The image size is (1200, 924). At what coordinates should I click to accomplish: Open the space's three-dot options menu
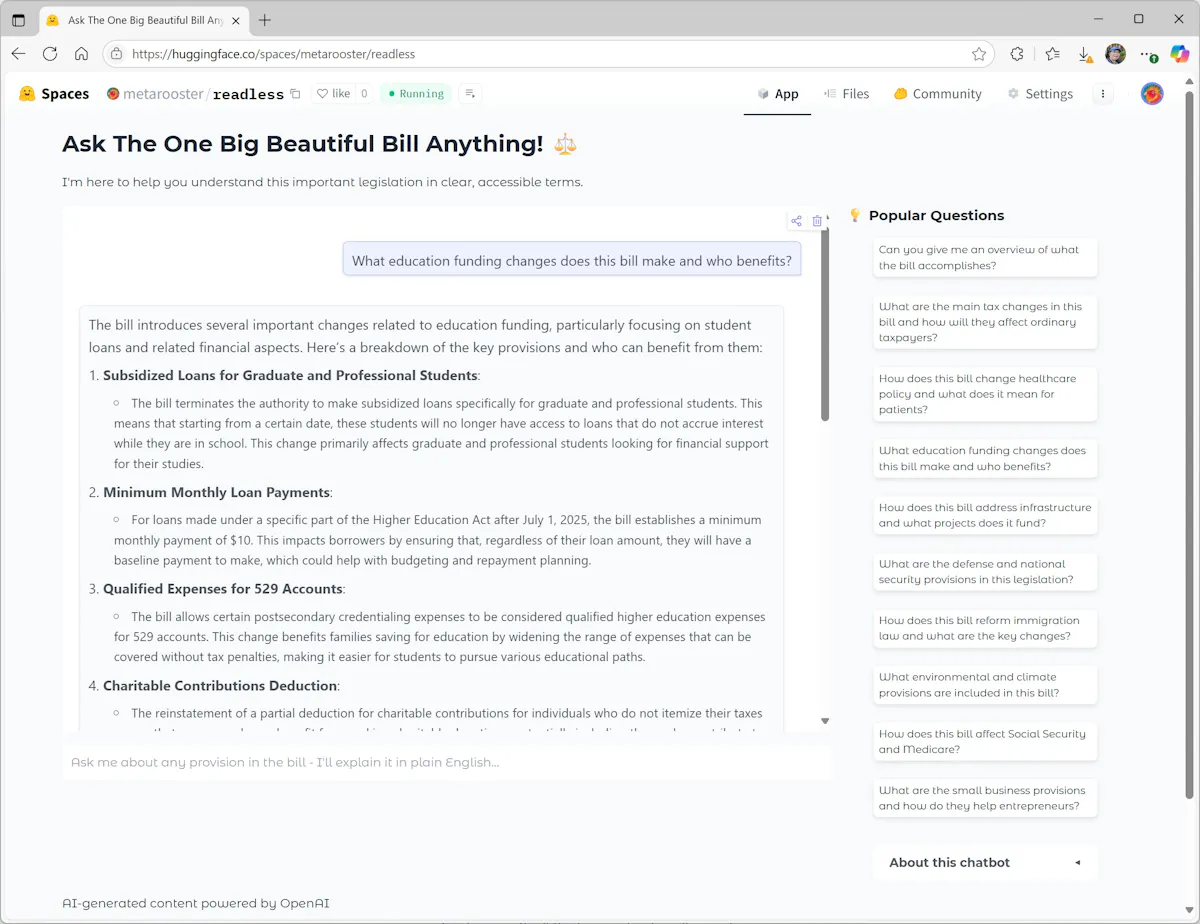(1103, 94)
